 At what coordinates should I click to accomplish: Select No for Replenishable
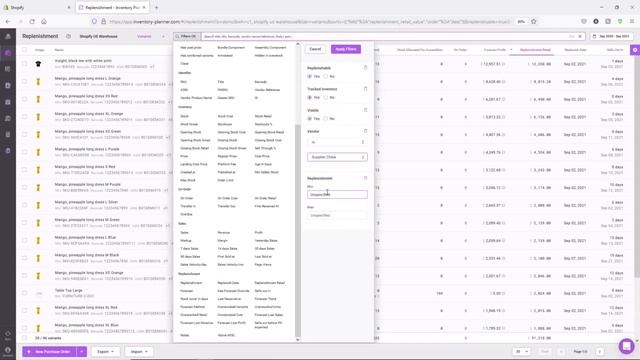coord(326,76)
